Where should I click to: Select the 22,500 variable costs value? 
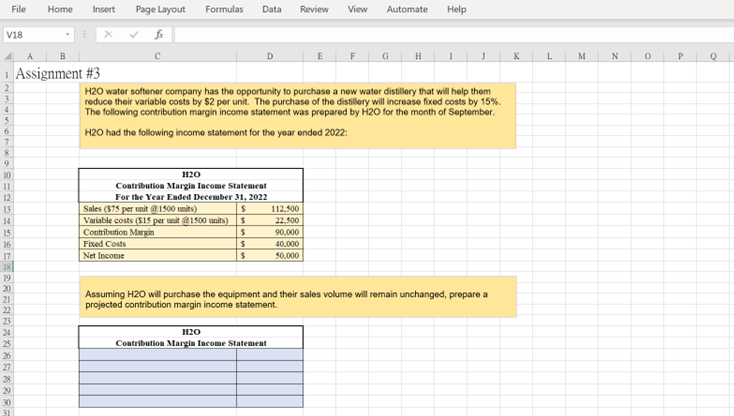click(x=270, y=220)
